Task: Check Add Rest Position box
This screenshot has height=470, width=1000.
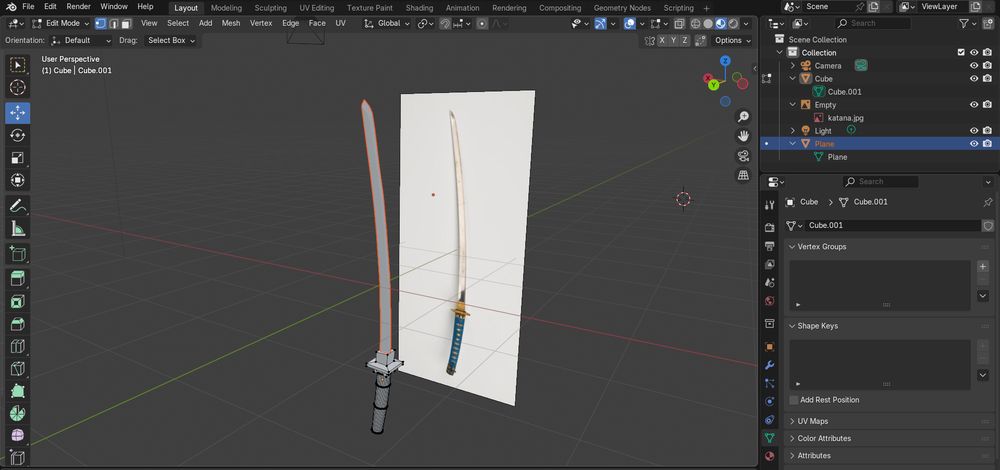Action: [x=794, y=400]
